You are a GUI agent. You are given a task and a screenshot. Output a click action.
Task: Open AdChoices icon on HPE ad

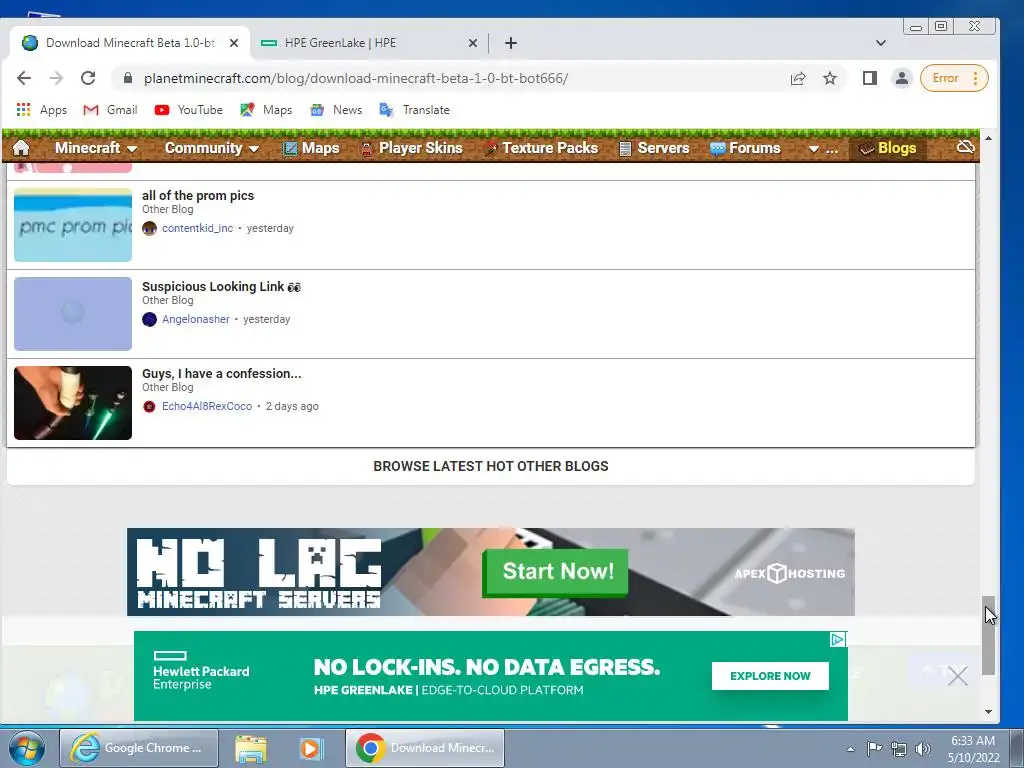pos(839,639)
